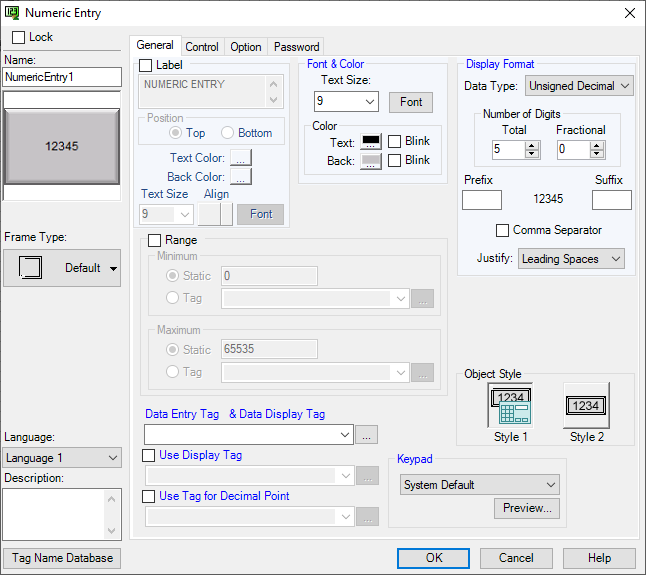This screenshot has height=575, width=646.
Task: Open the text color picker swatch
Action: click(370, 142)
